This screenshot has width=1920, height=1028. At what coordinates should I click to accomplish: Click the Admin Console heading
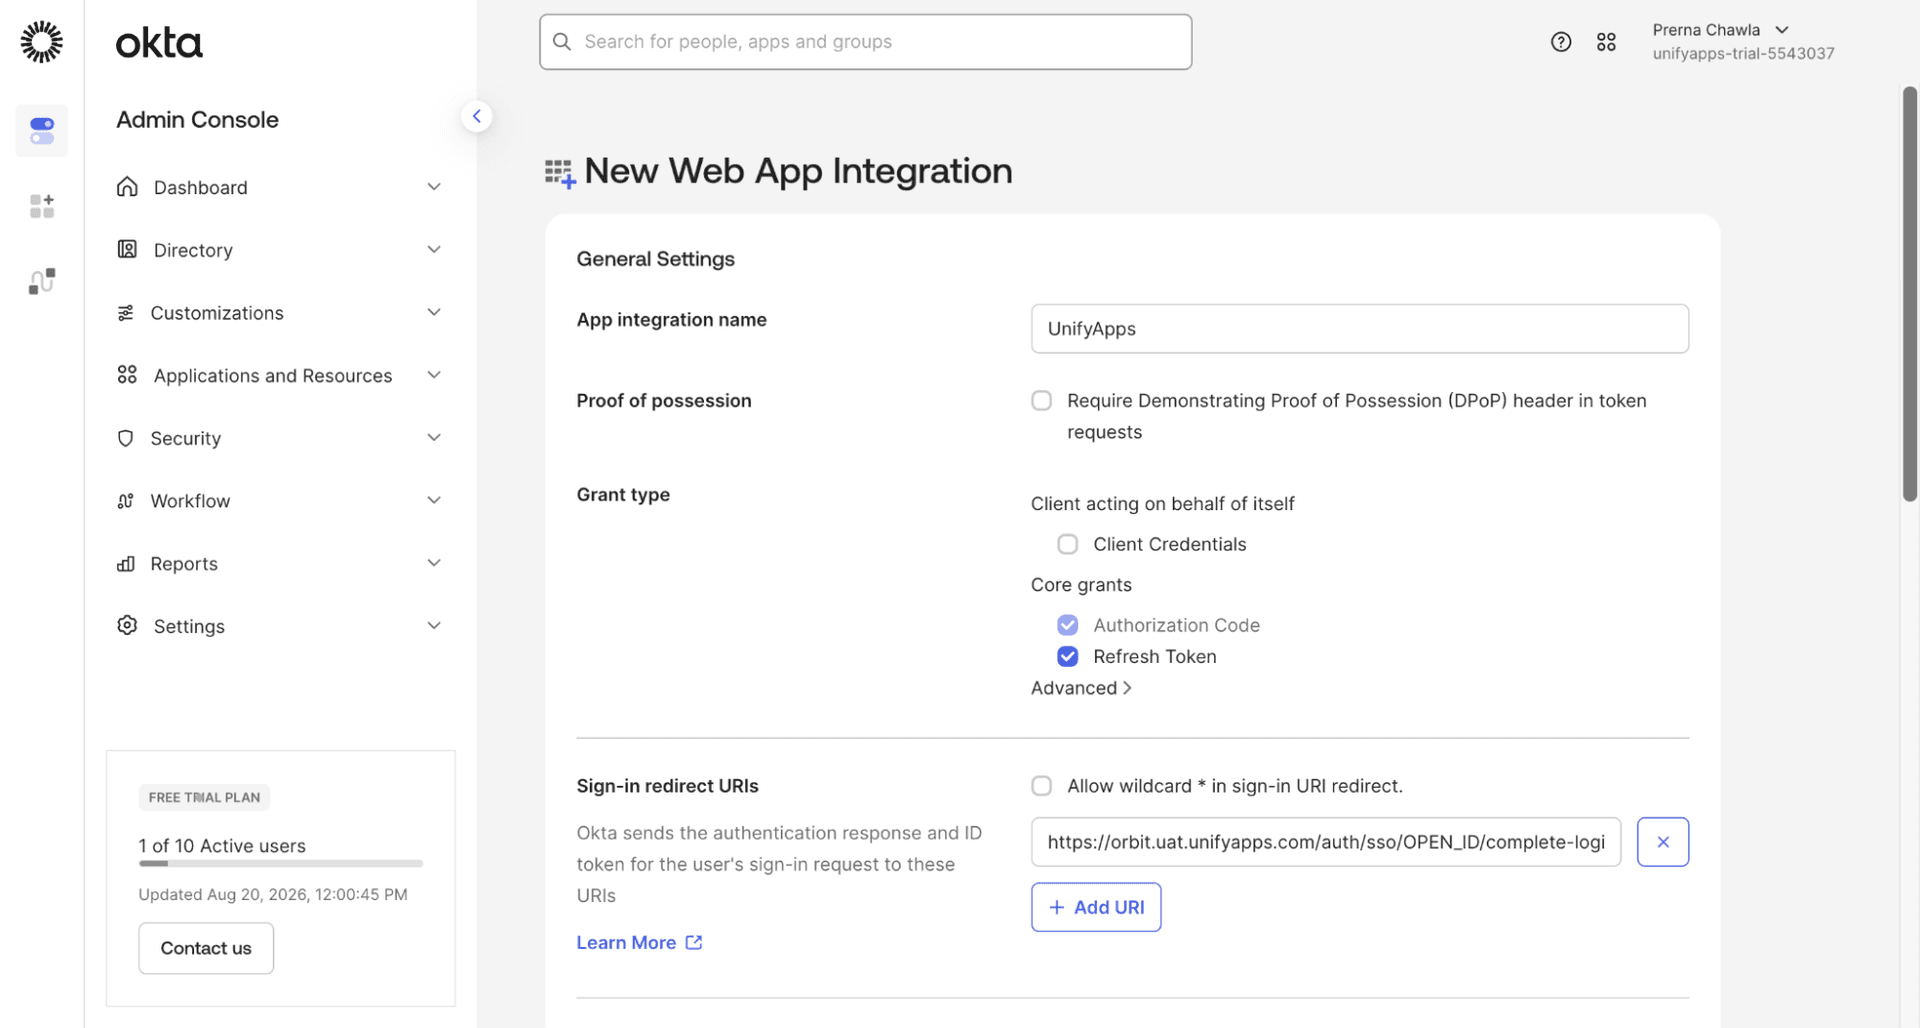pos(197,120)
